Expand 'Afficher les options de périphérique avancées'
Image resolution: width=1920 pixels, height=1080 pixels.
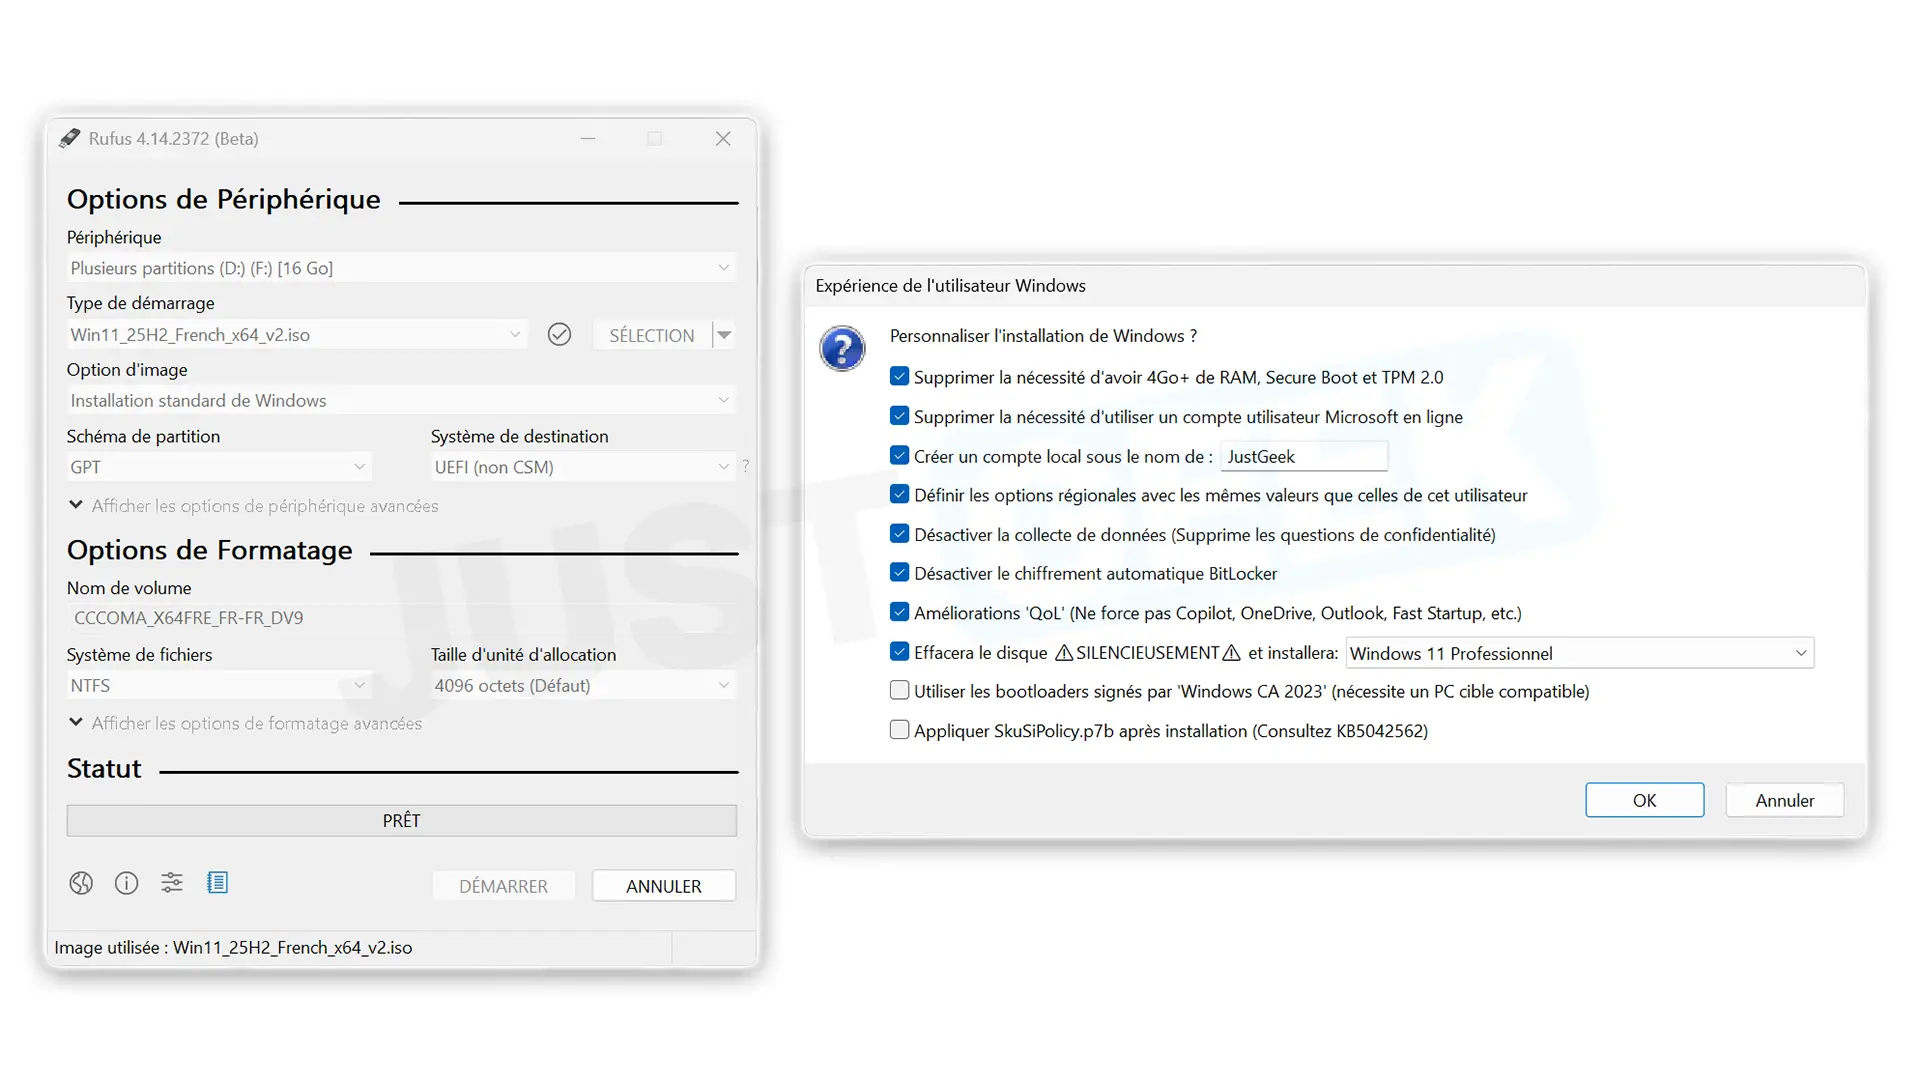coord(254,506)
